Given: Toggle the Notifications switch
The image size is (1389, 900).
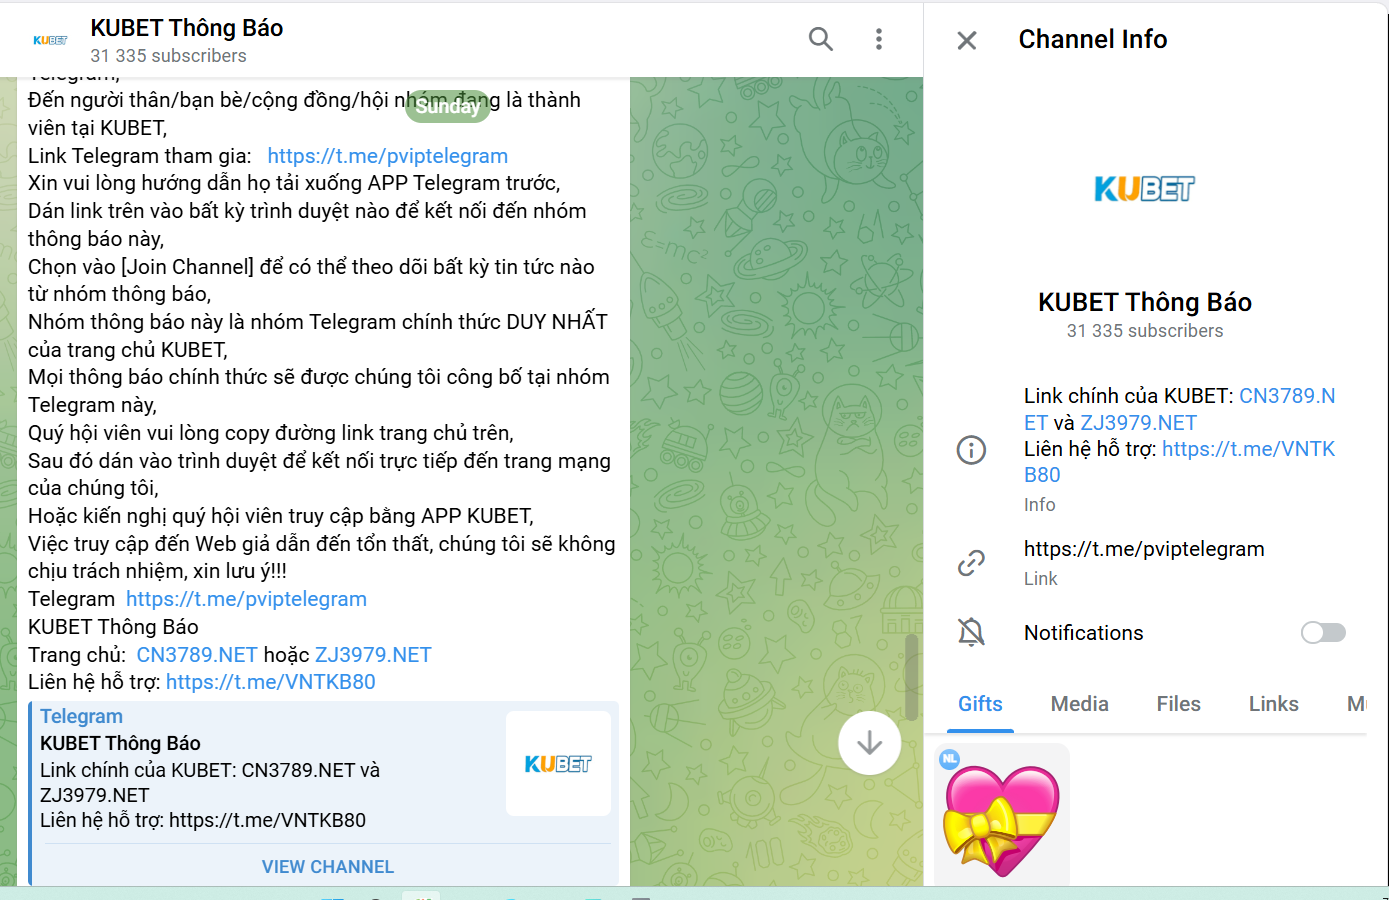Looking at the screenshot, I should 1322,633.
